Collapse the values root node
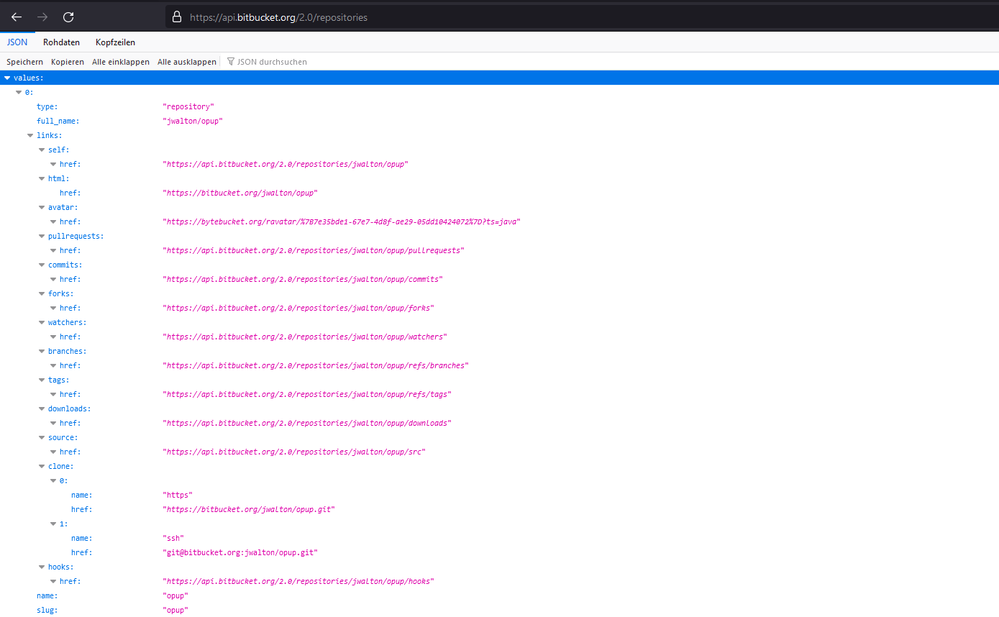This screenshot has width=999, height=617. coord(7,78)
